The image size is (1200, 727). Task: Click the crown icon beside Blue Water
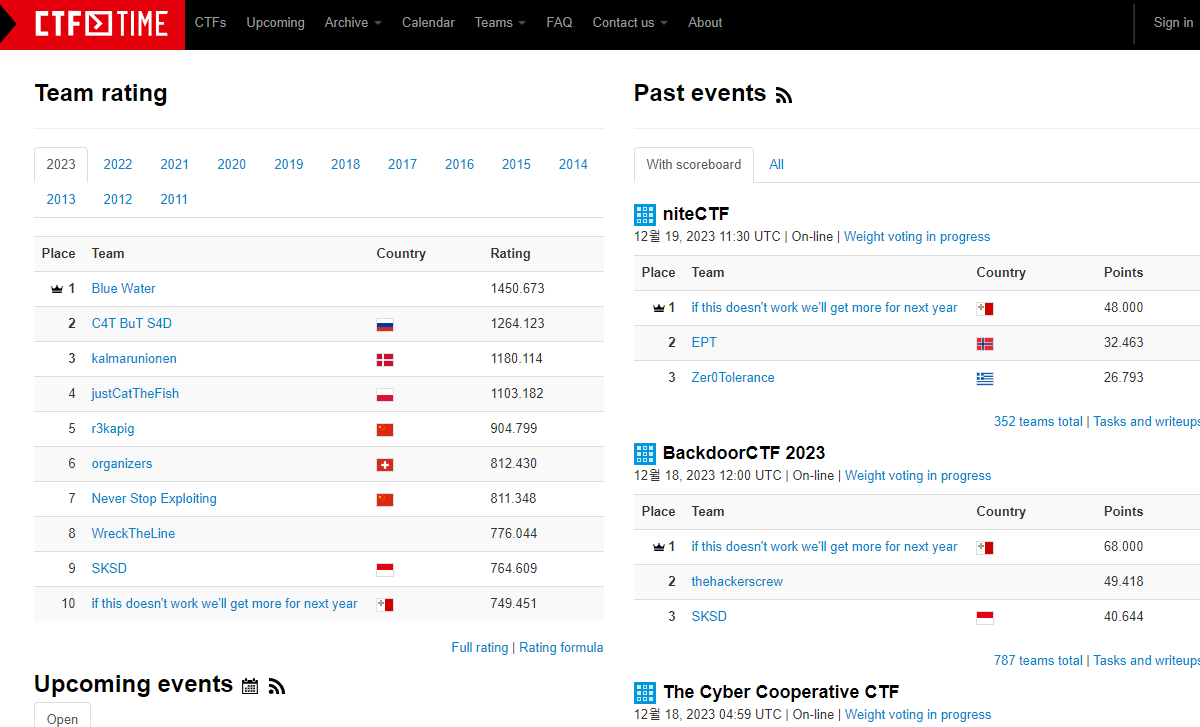click(x=57, y=289)
